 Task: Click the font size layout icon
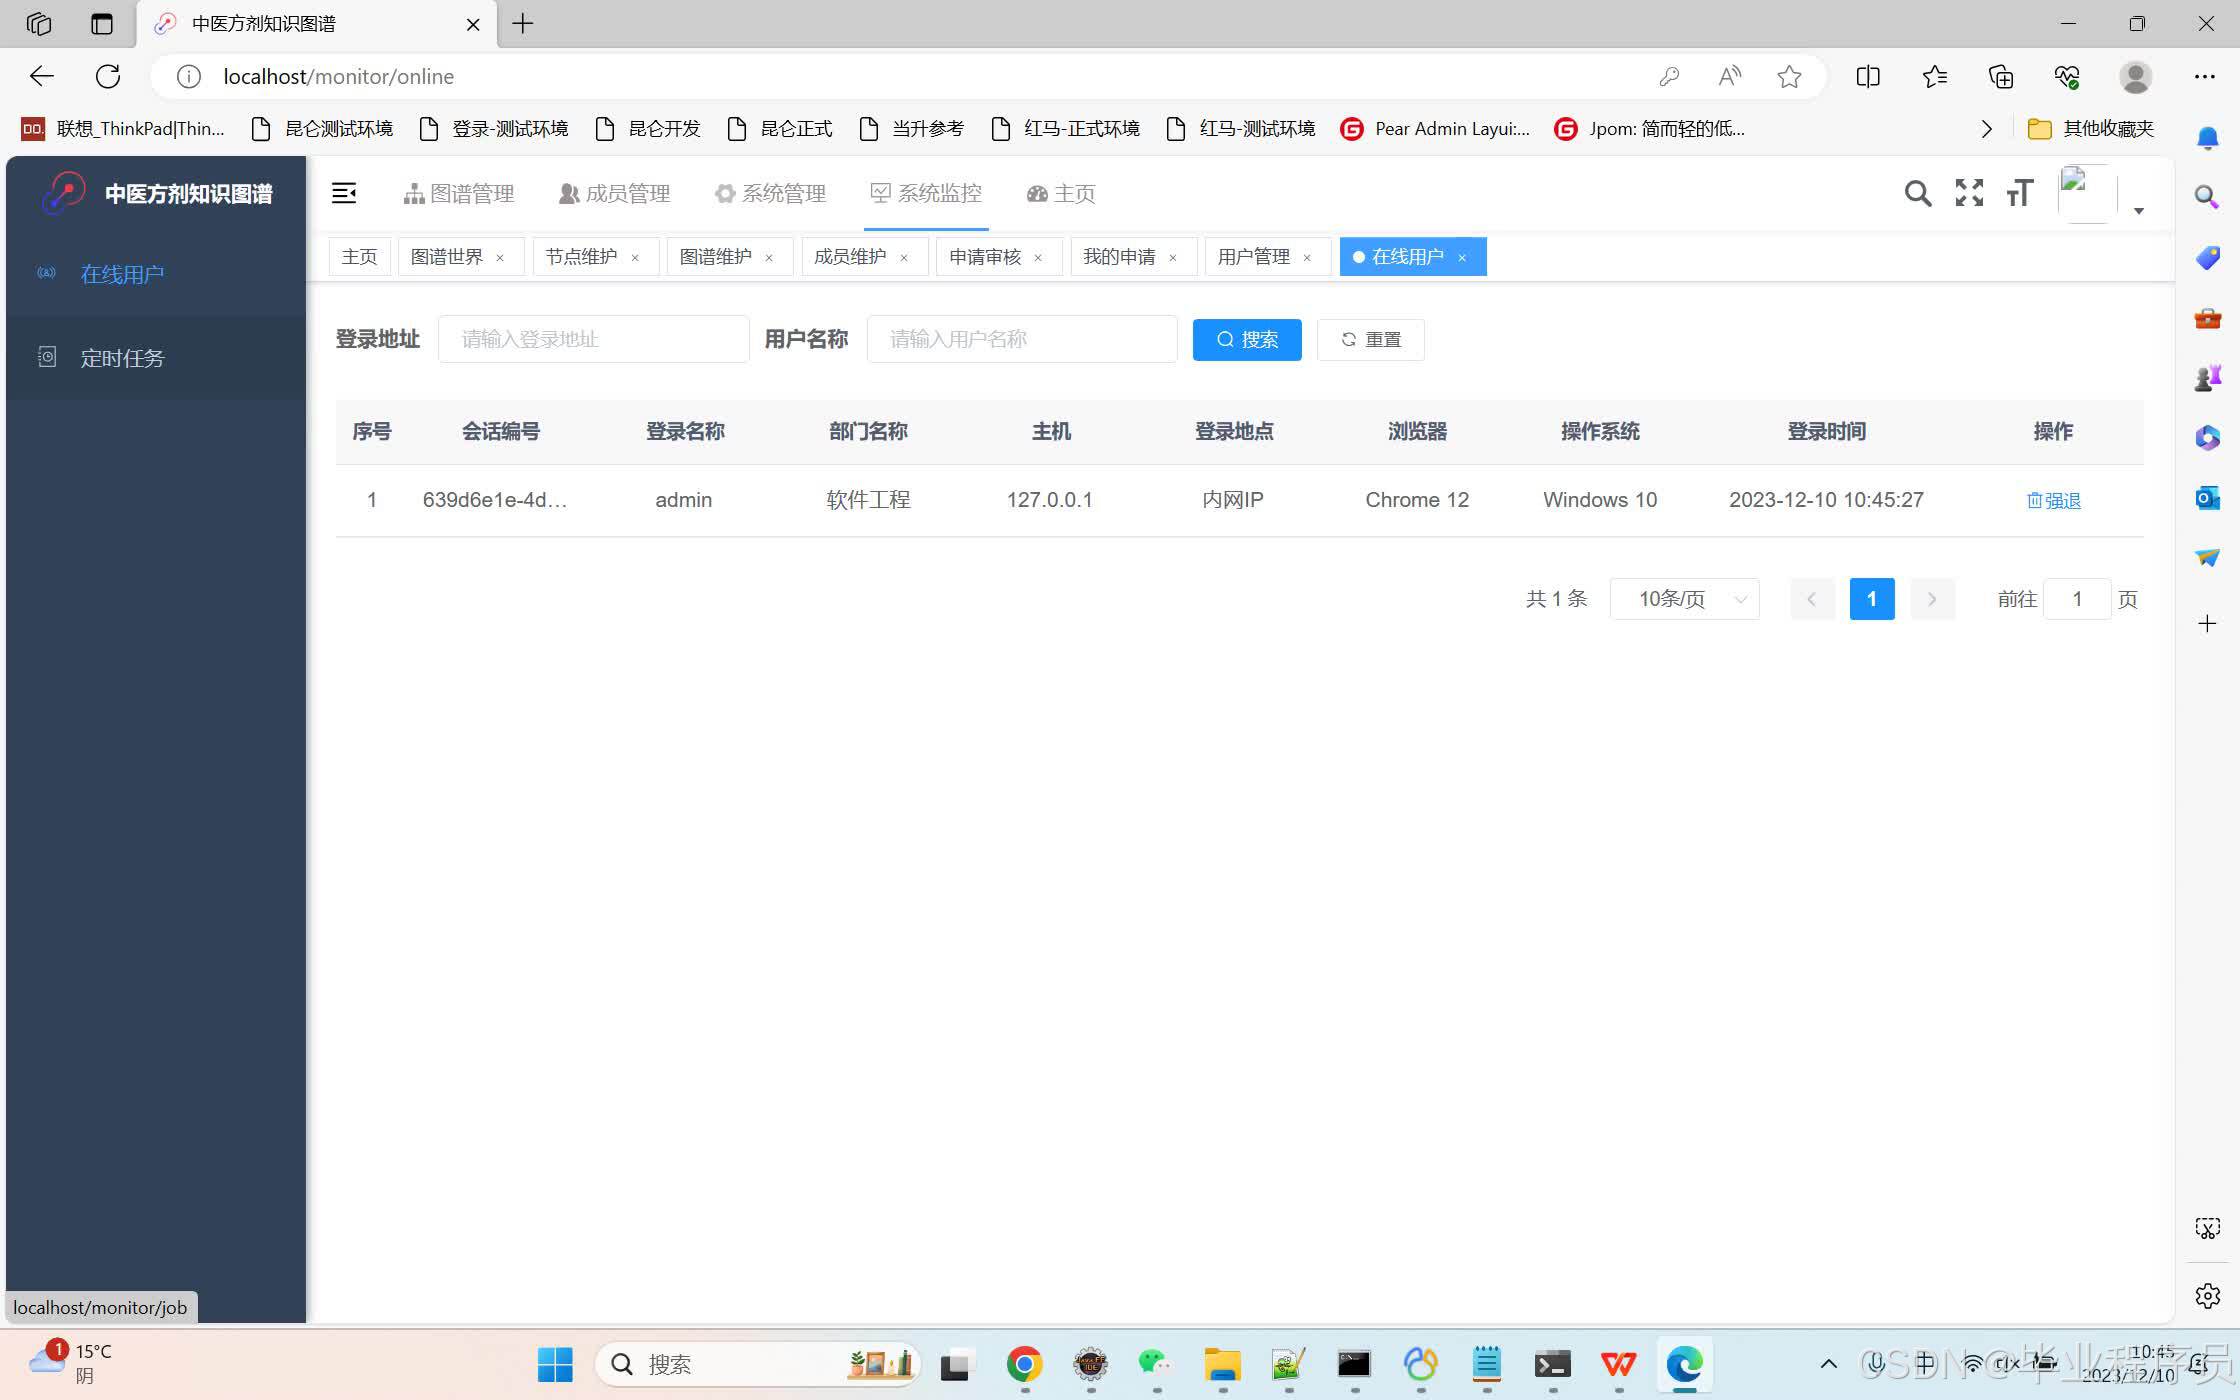pos(2019,193)
